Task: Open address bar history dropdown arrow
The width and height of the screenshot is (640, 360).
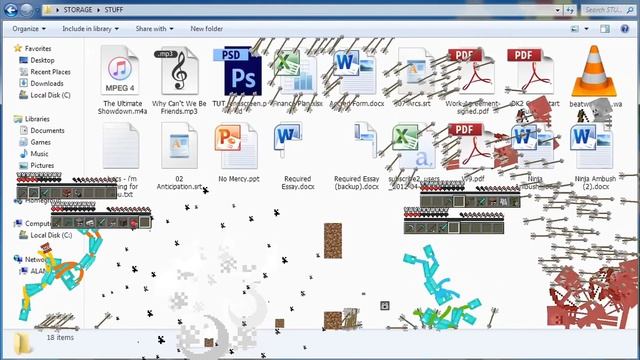Action: [x=558, y=10]
